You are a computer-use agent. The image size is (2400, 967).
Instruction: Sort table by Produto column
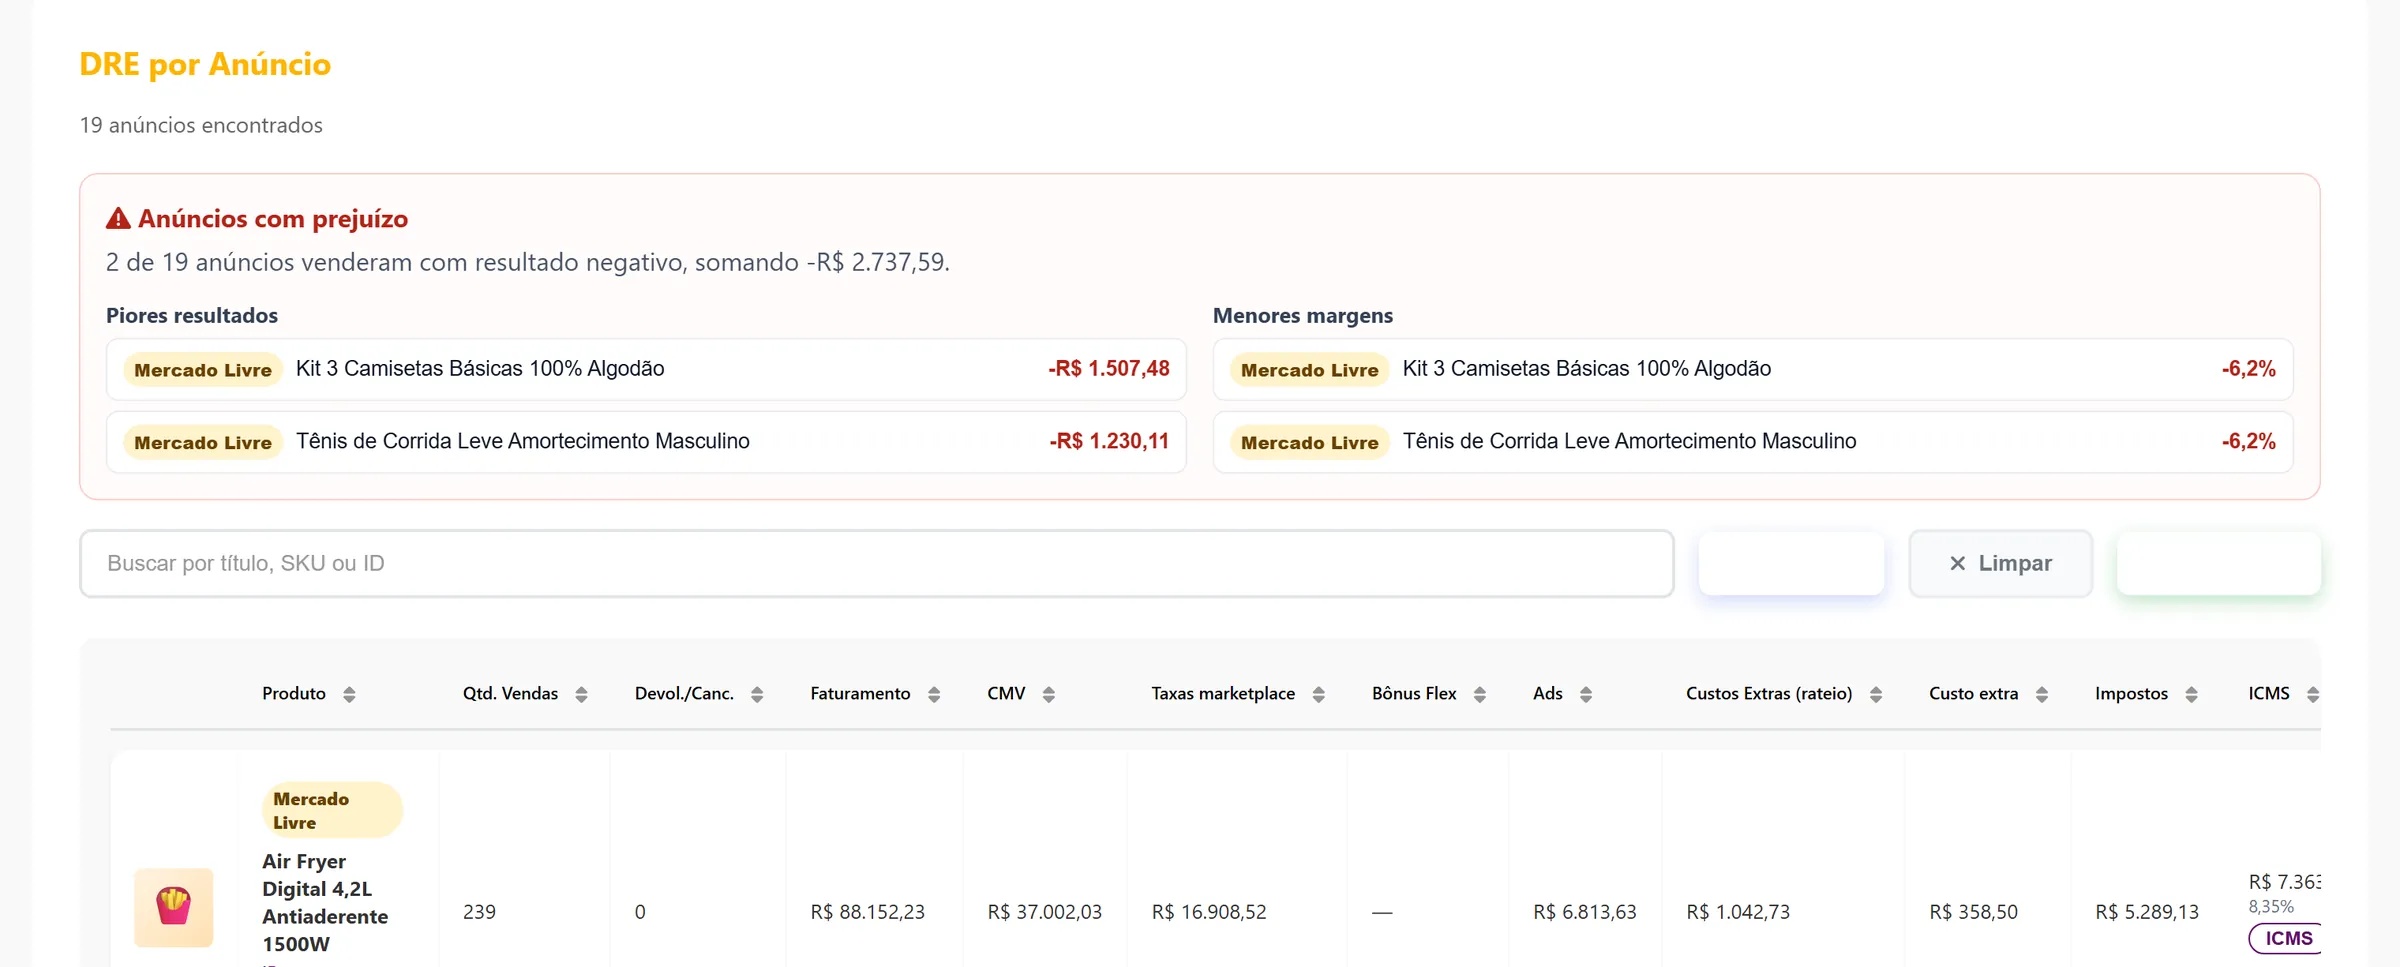coord(308,694)
